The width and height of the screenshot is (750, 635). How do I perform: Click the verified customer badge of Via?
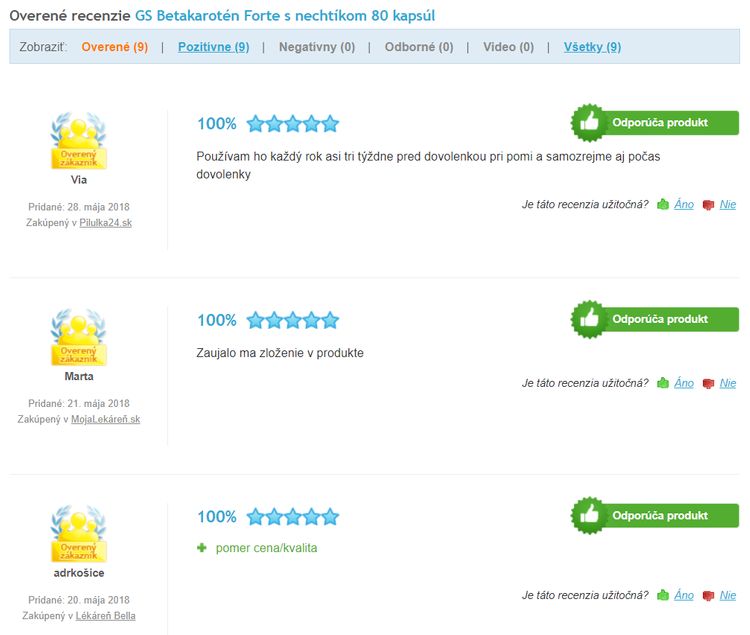79,141
